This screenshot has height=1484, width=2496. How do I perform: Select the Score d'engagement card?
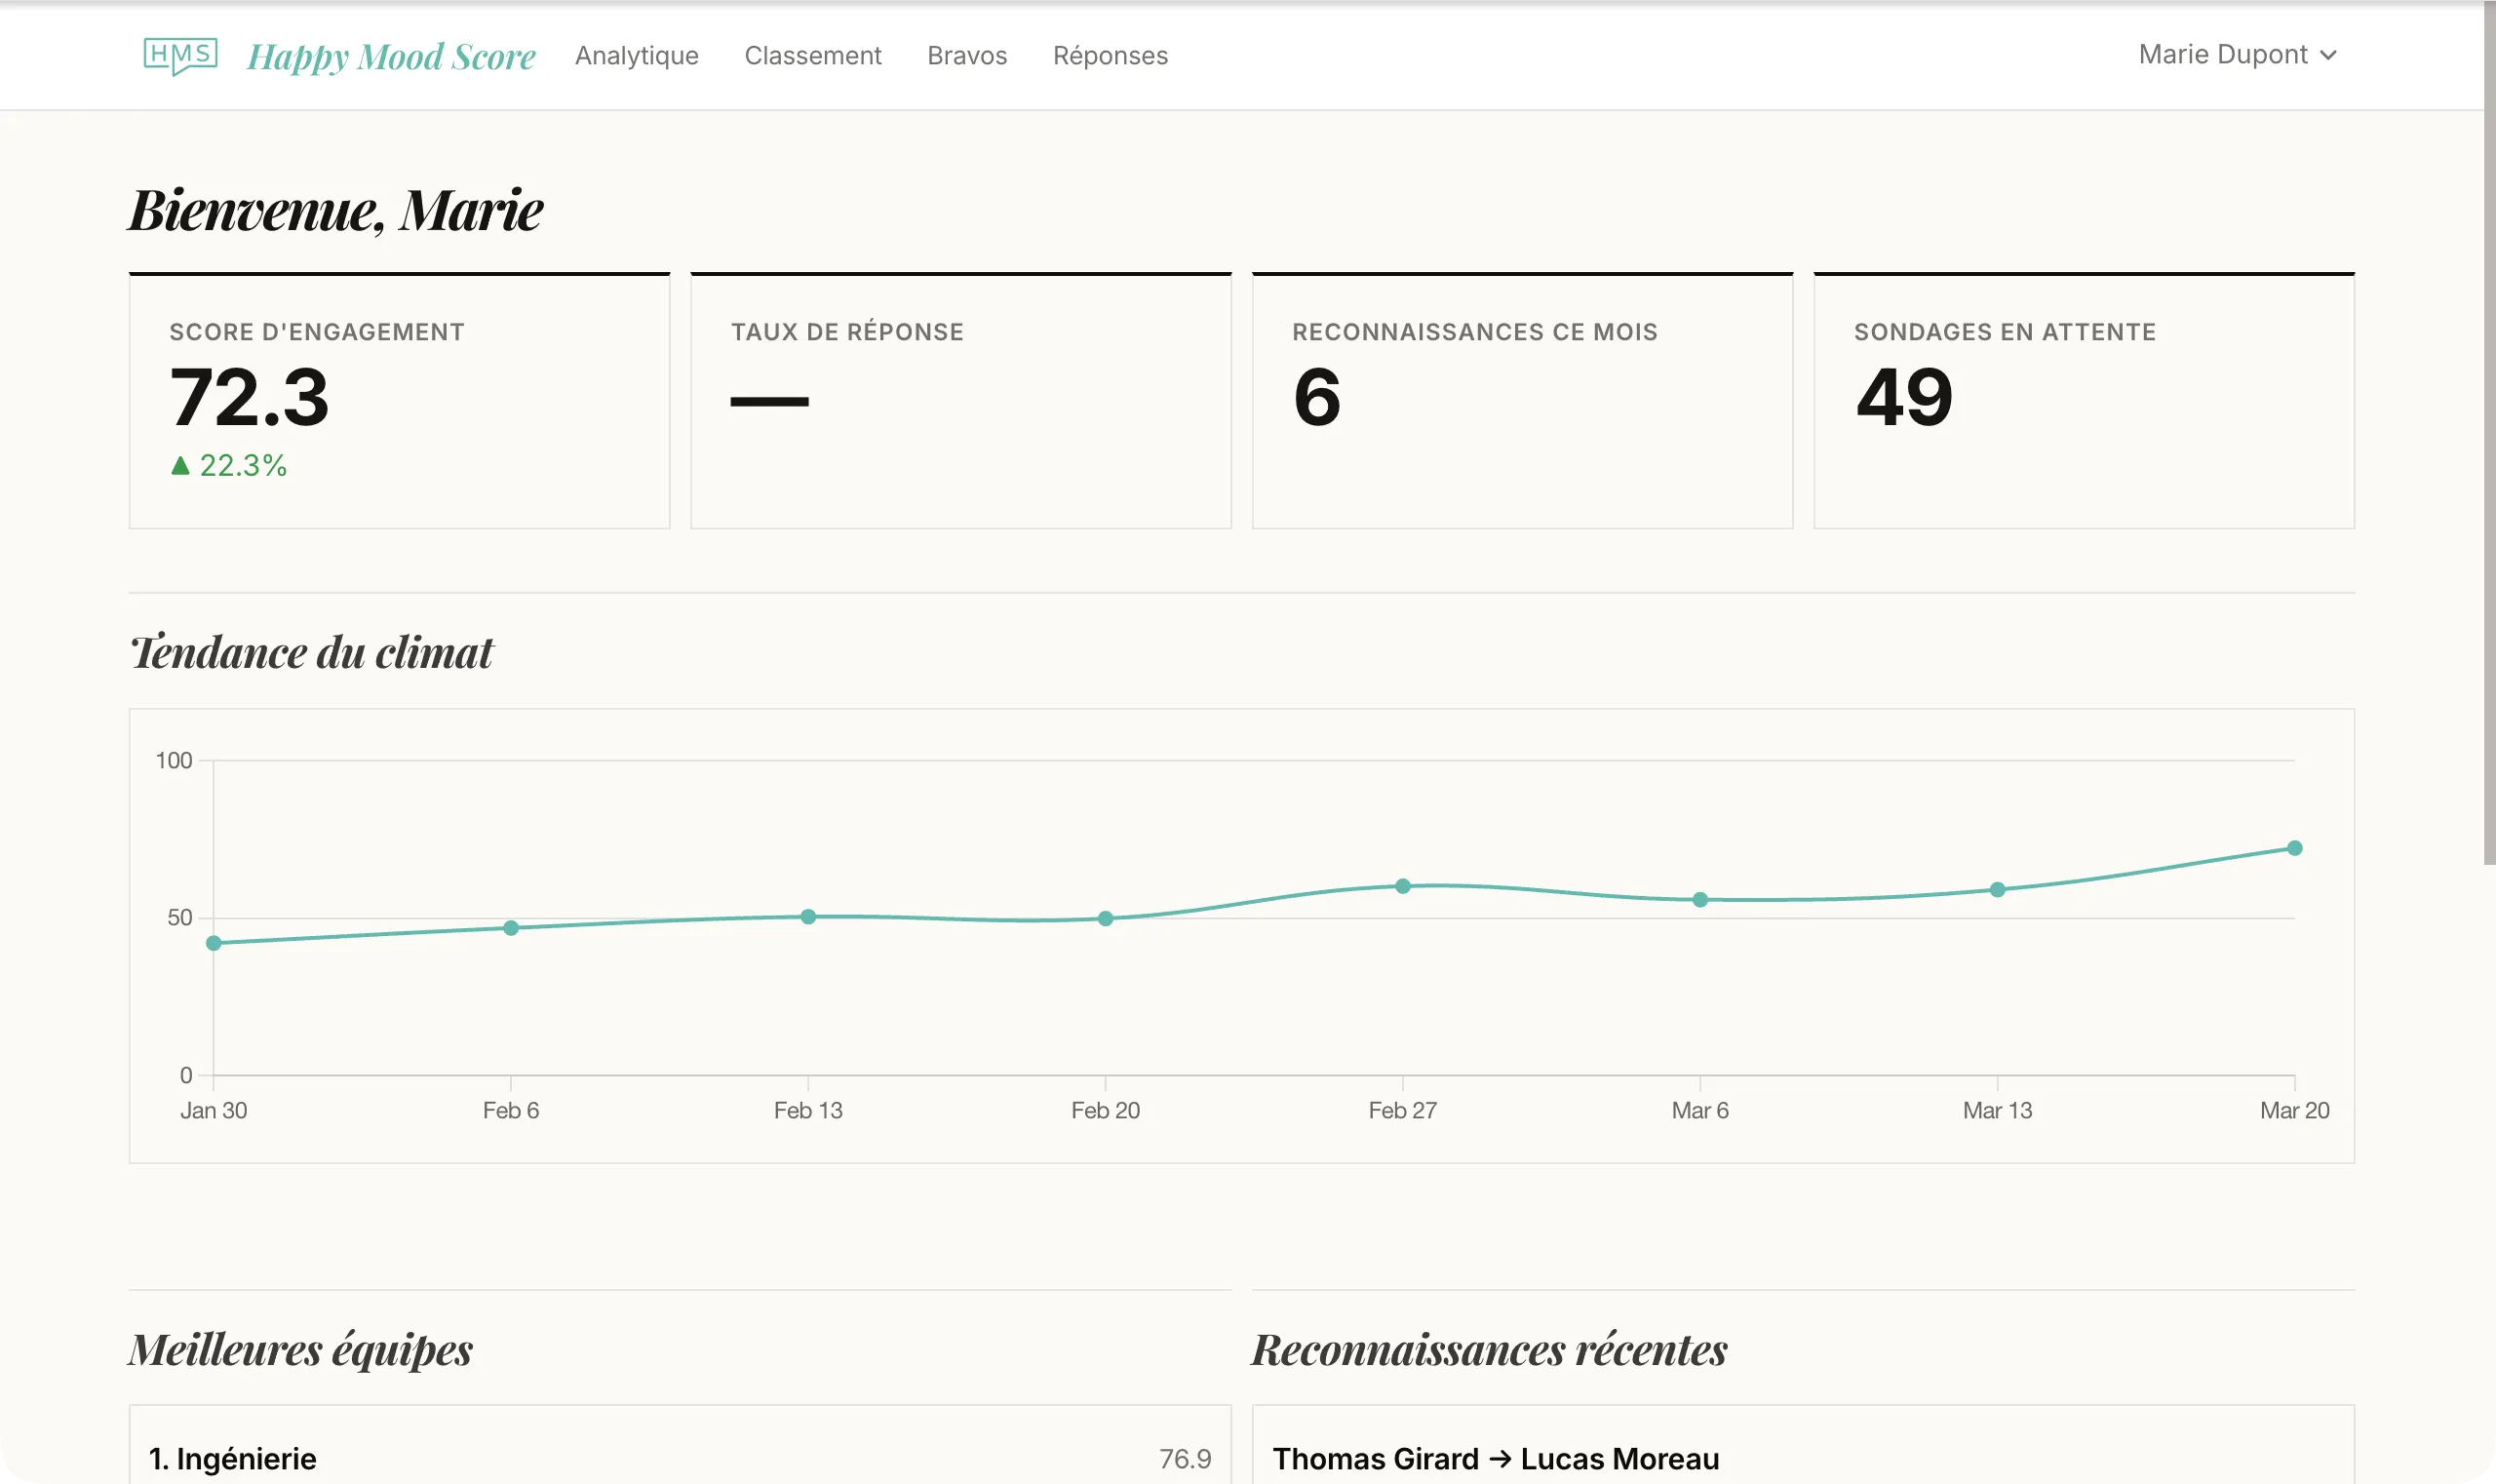click(x=399, y=400)
